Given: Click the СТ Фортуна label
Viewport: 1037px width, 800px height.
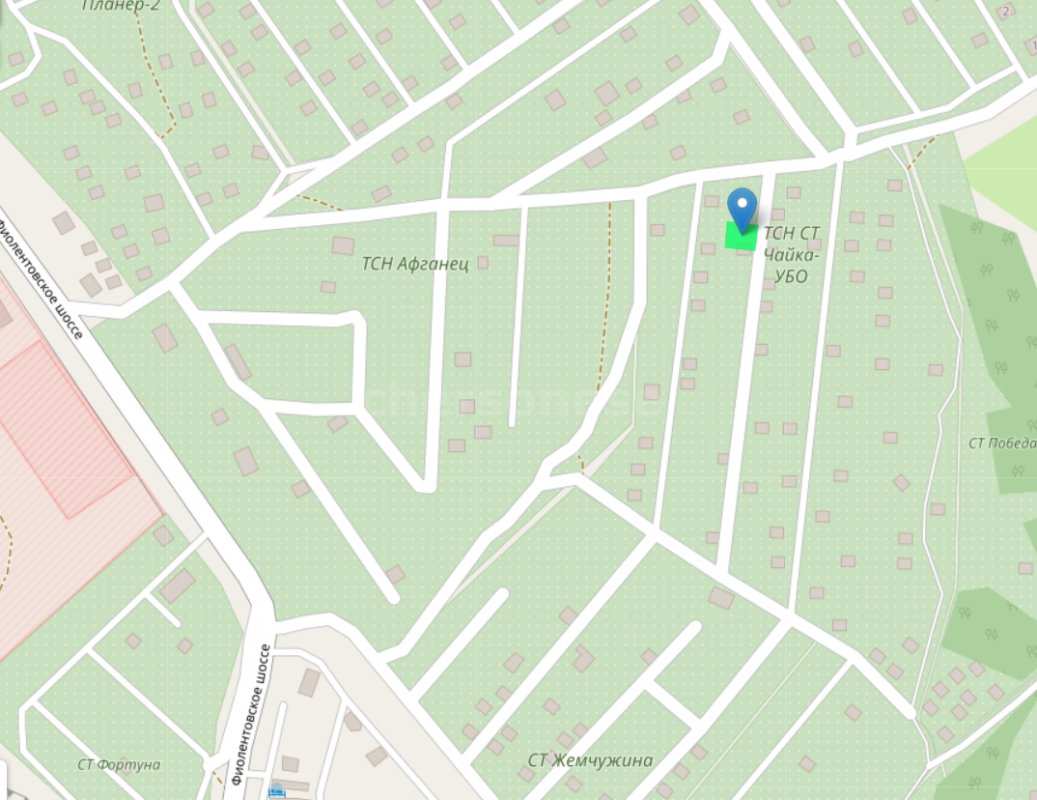Looking at the screenshot, I should click(119, 764).
